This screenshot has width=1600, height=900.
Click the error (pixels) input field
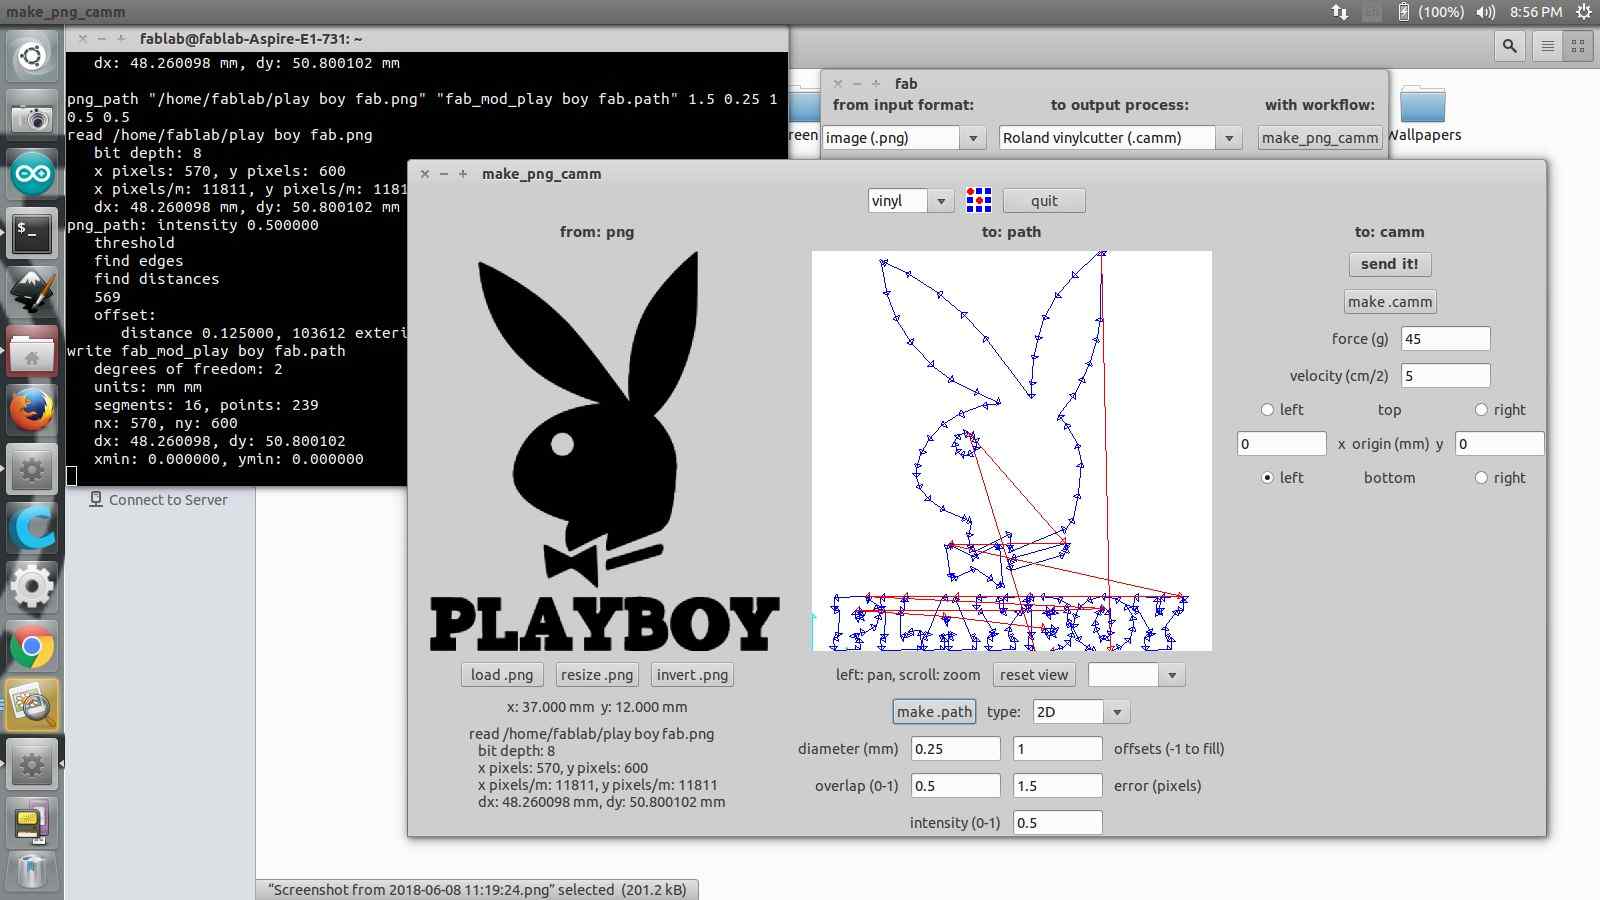[1057, 786]
